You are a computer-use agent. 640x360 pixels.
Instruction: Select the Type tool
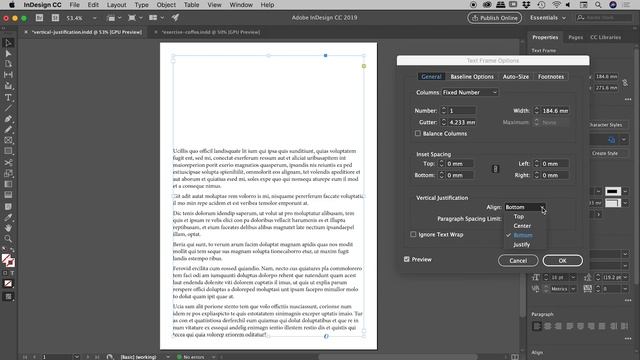coord(8,97)
